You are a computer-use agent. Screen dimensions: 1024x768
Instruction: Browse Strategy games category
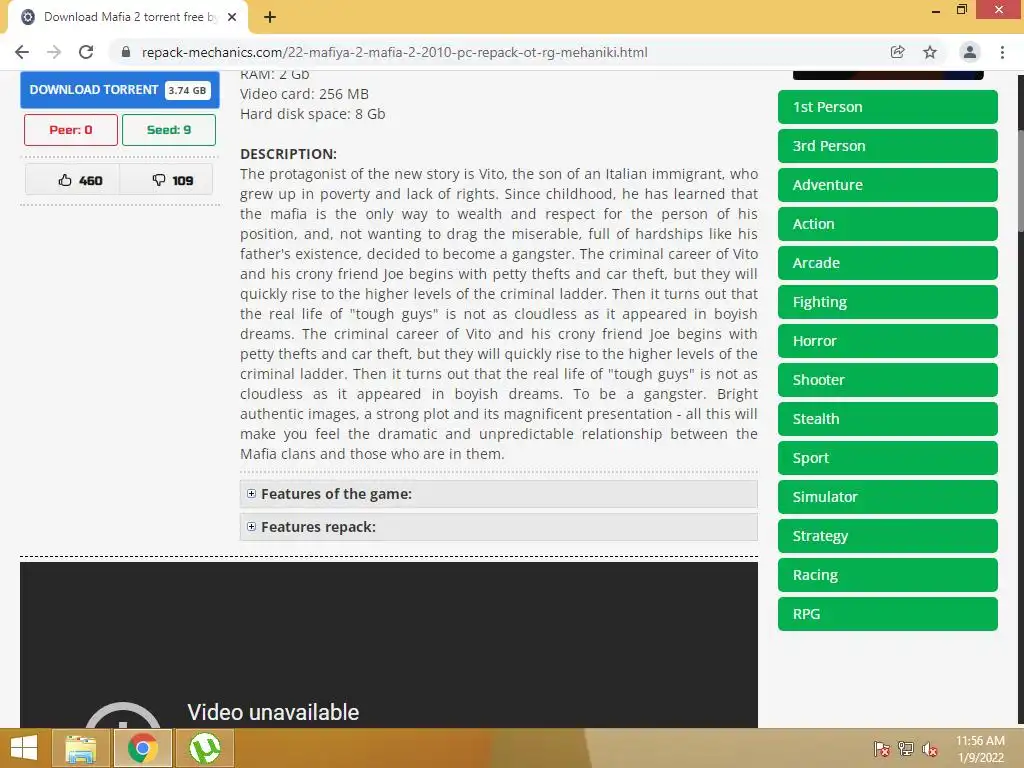point(888,536)
